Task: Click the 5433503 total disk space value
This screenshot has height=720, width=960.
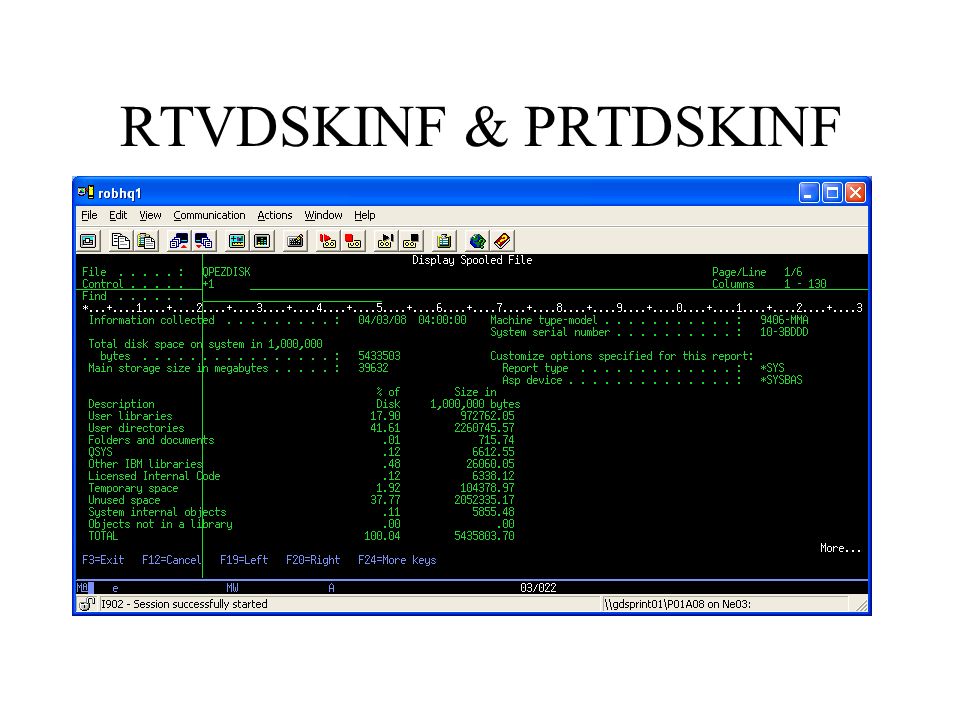Action: pyautogui.click(x=379, y=356)
